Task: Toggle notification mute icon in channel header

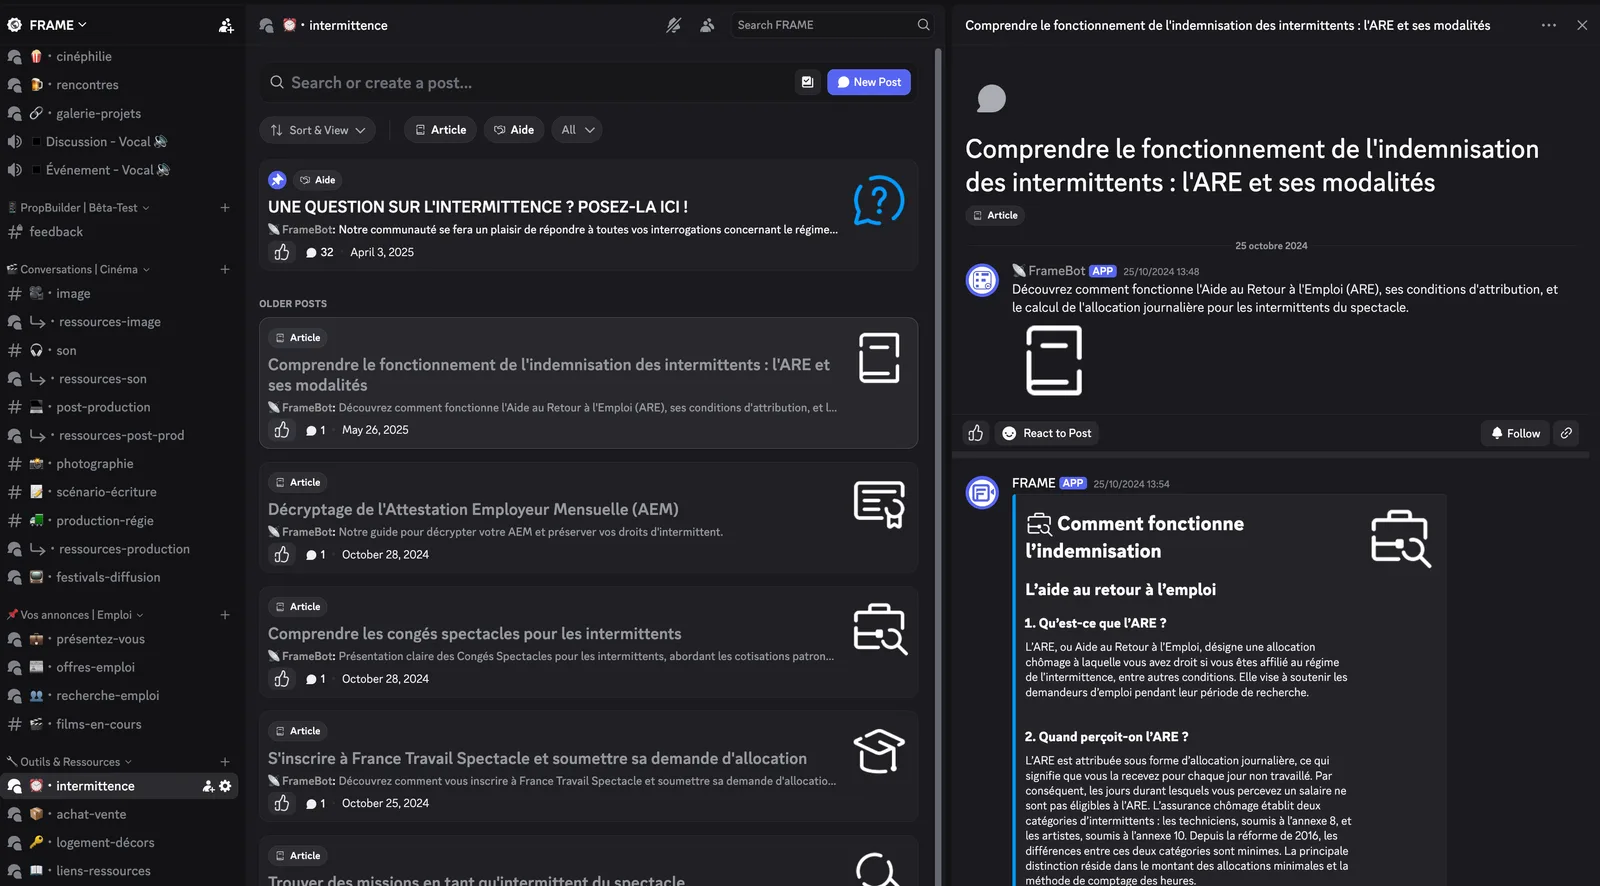Action: (x=674, y=25)
